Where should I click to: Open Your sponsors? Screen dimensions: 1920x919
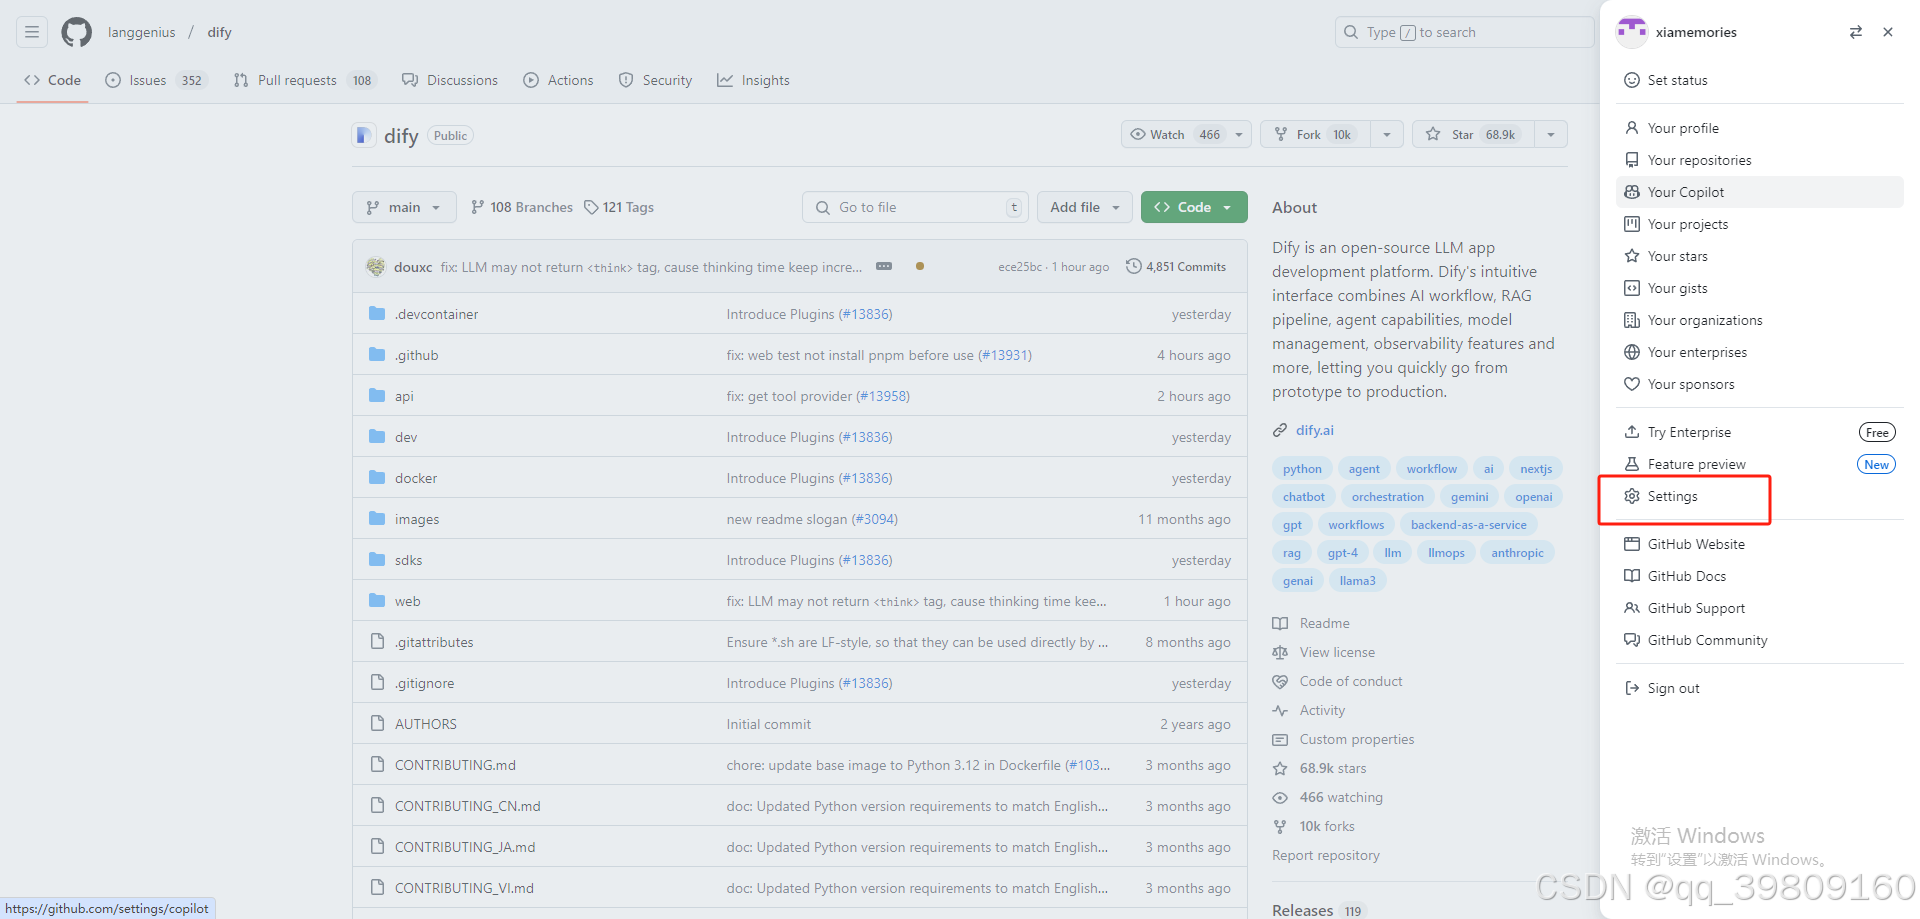click(1760, 384)
